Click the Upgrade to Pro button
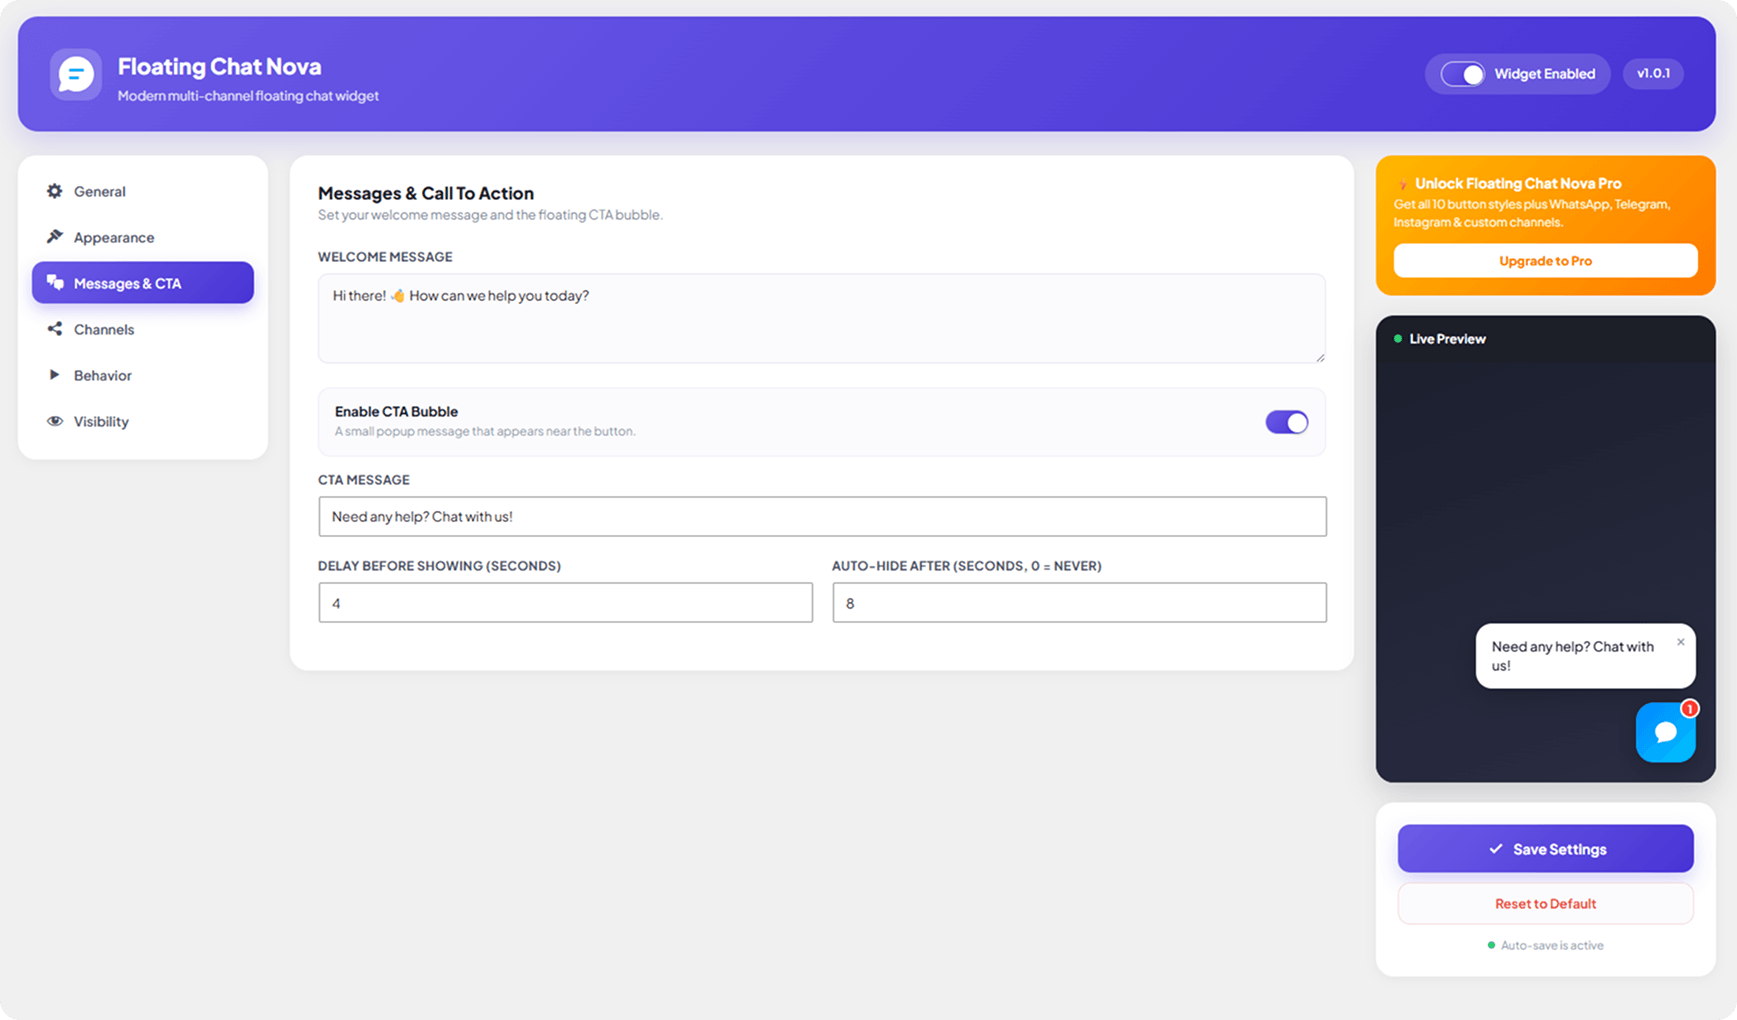This screenshot has height=1020, width=1737. (1545, 261)
